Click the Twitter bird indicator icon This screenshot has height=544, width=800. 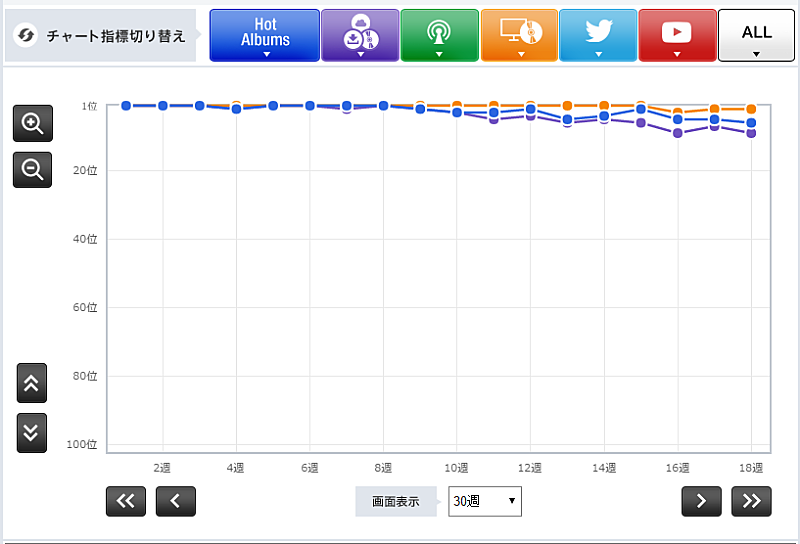[x=597, y=35]
